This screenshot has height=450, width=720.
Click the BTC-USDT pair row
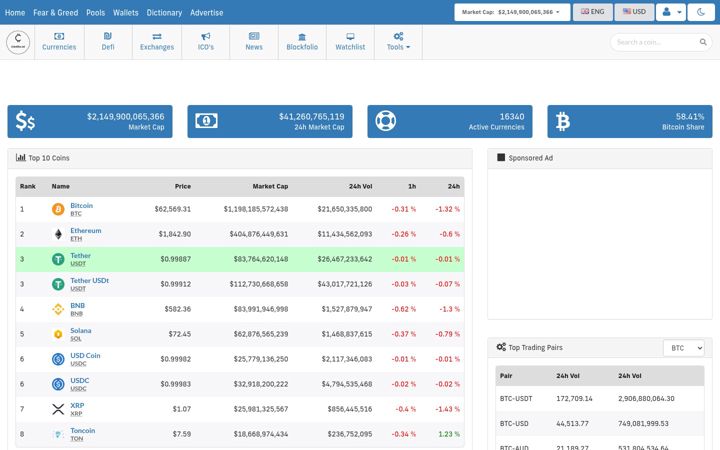600,399
